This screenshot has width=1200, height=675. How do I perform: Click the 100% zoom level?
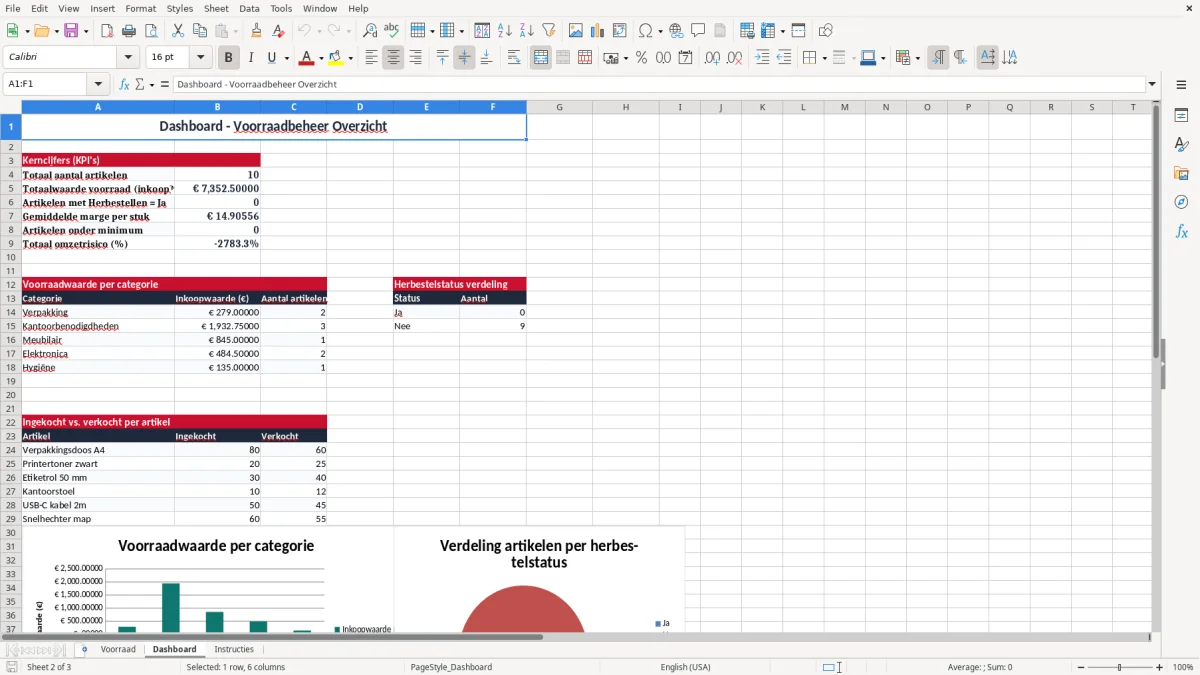point(1183,667)
